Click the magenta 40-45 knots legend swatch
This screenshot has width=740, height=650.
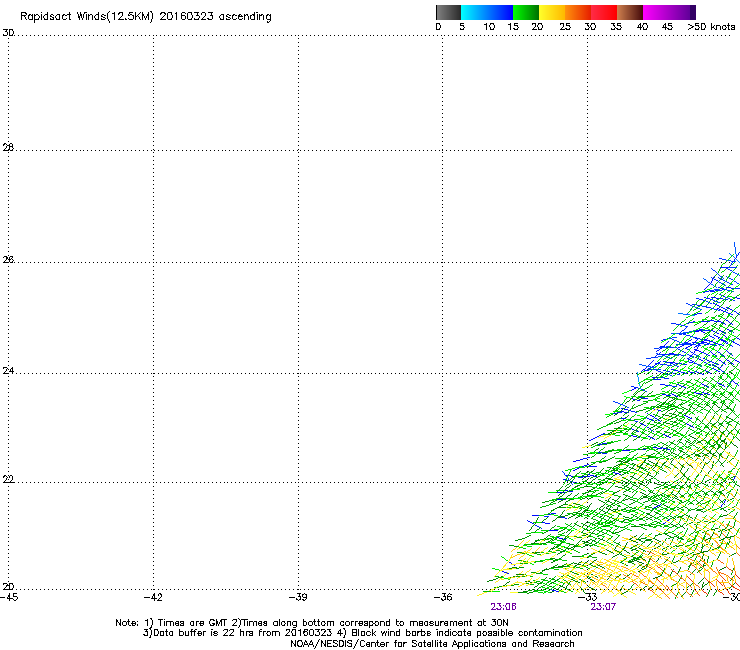tap(656, 12)
